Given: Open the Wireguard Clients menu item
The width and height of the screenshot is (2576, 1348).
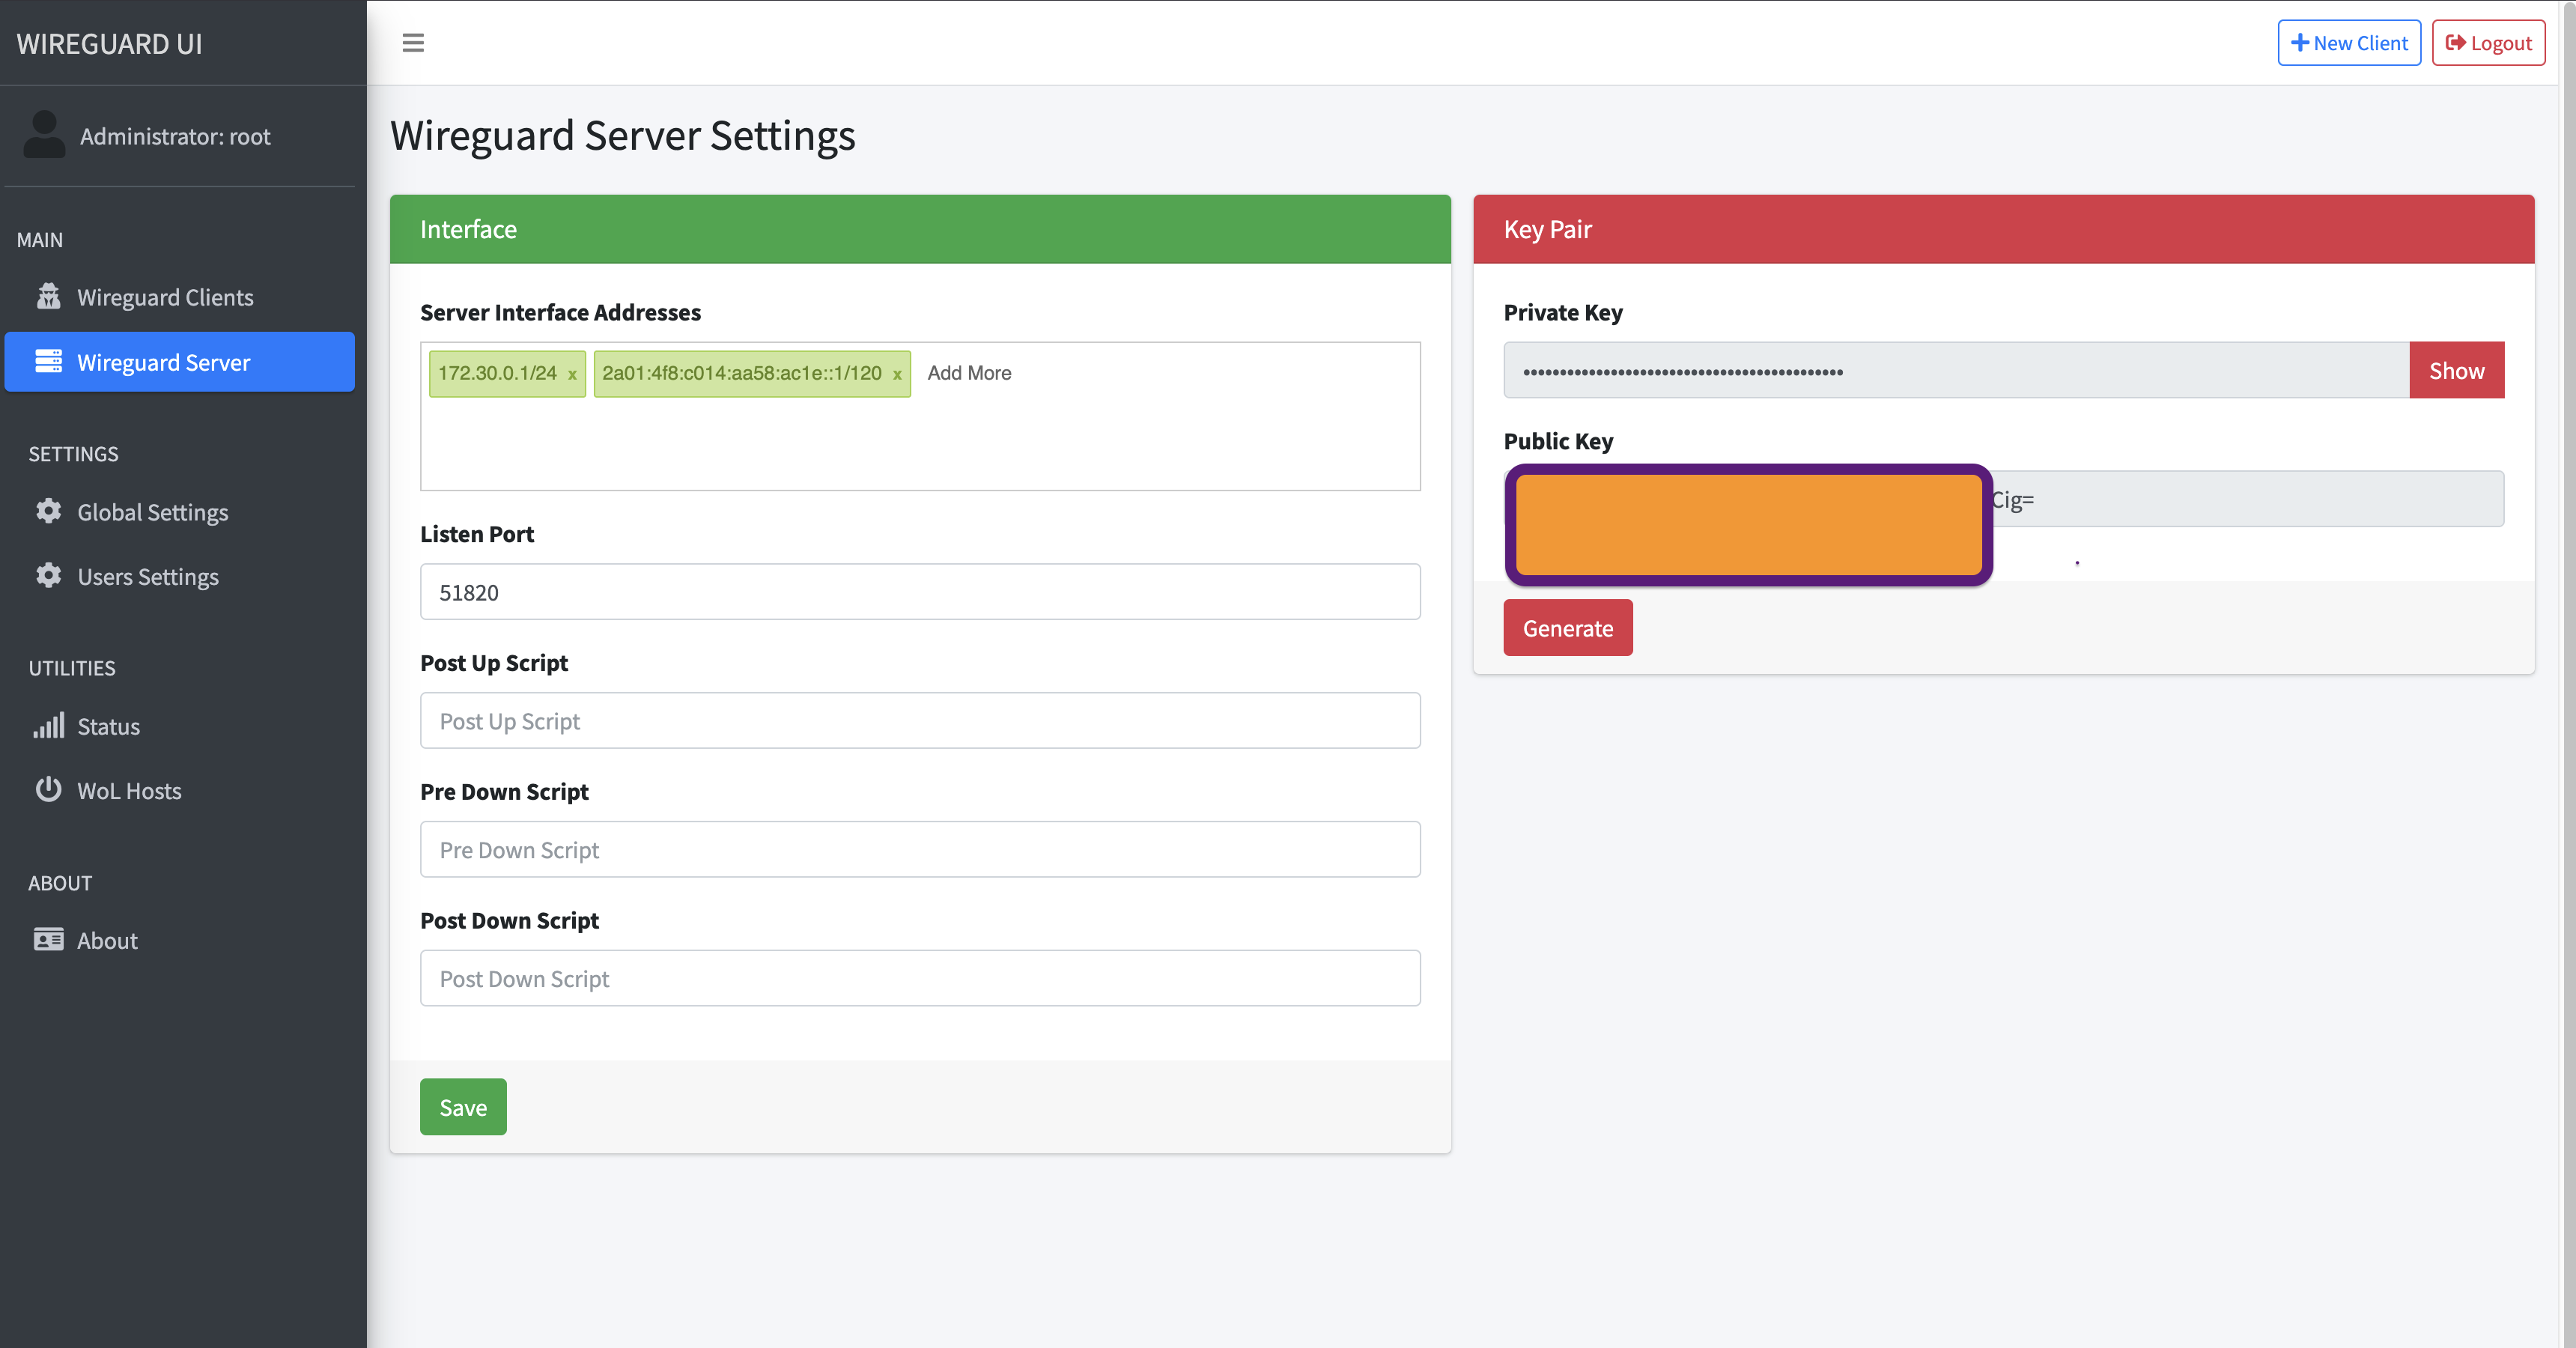Looking at the screenshot, I should click(x=165, y=297).
